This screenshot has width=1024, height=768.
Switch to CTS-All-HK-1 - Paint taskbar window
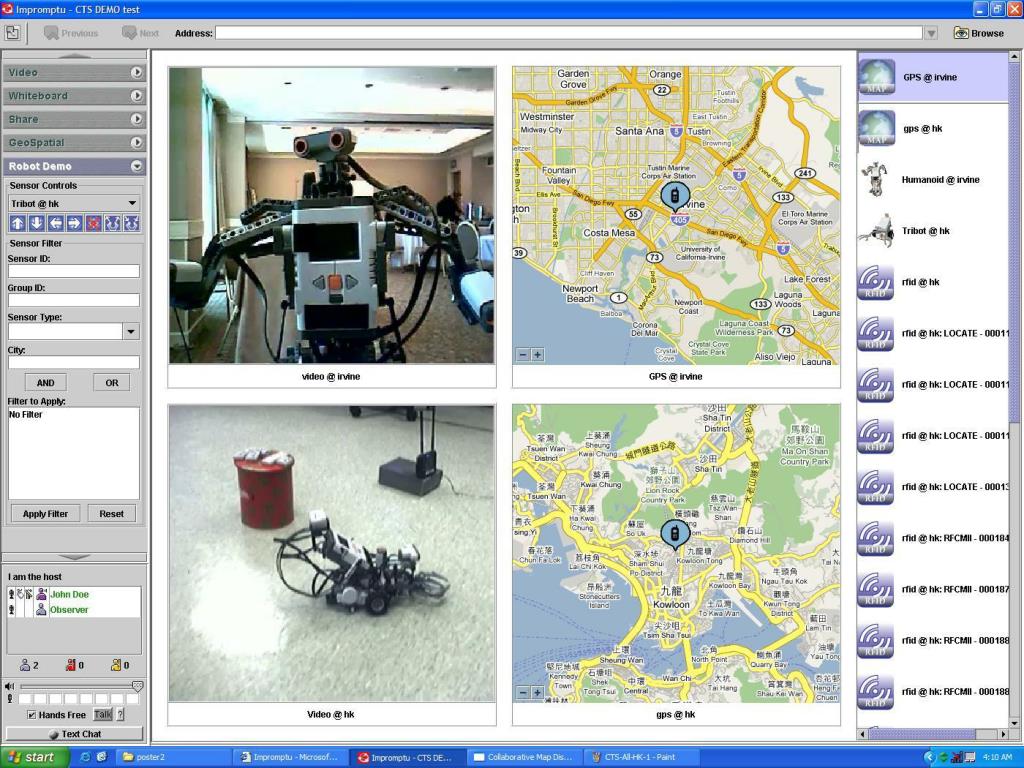641,757
